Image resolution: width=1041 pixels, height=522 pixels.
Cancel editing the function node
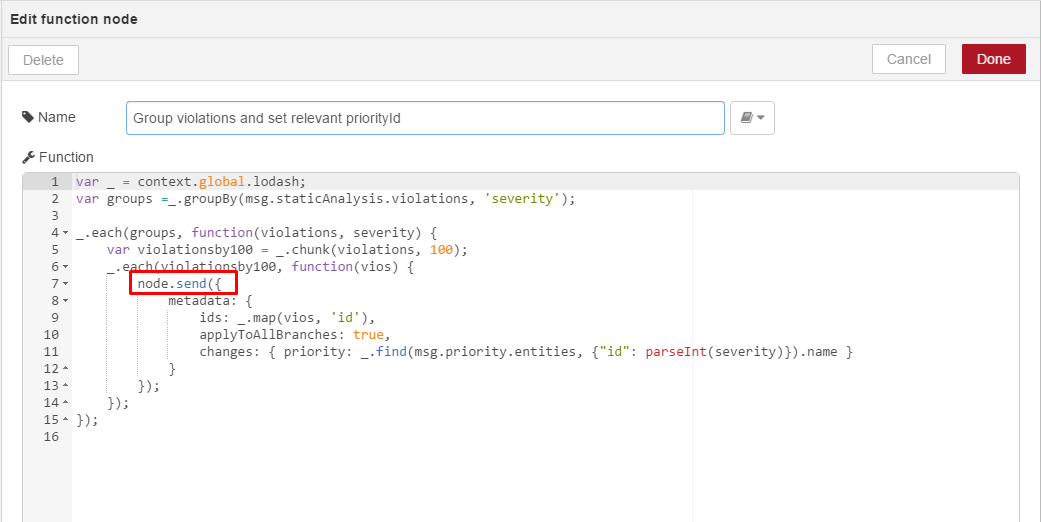pos(908,59)
